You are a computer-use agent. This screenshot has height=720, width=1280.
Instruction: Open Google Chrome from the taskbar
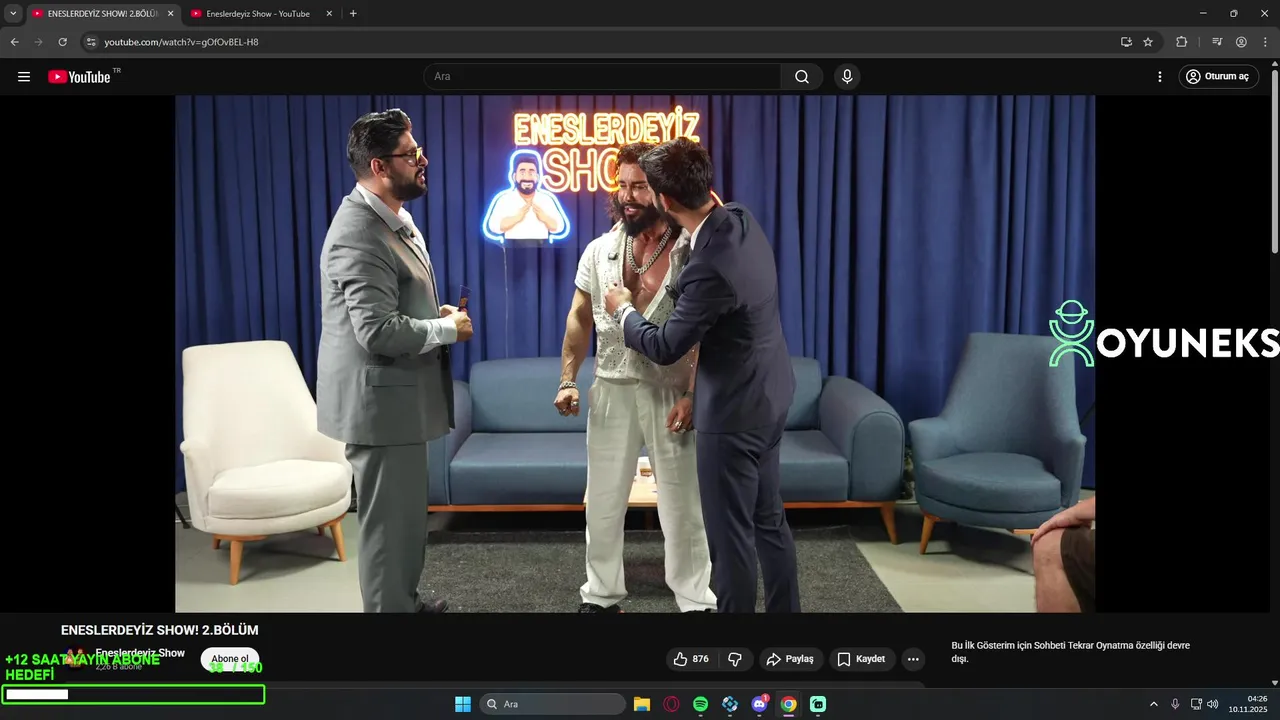tap(789, 704)
